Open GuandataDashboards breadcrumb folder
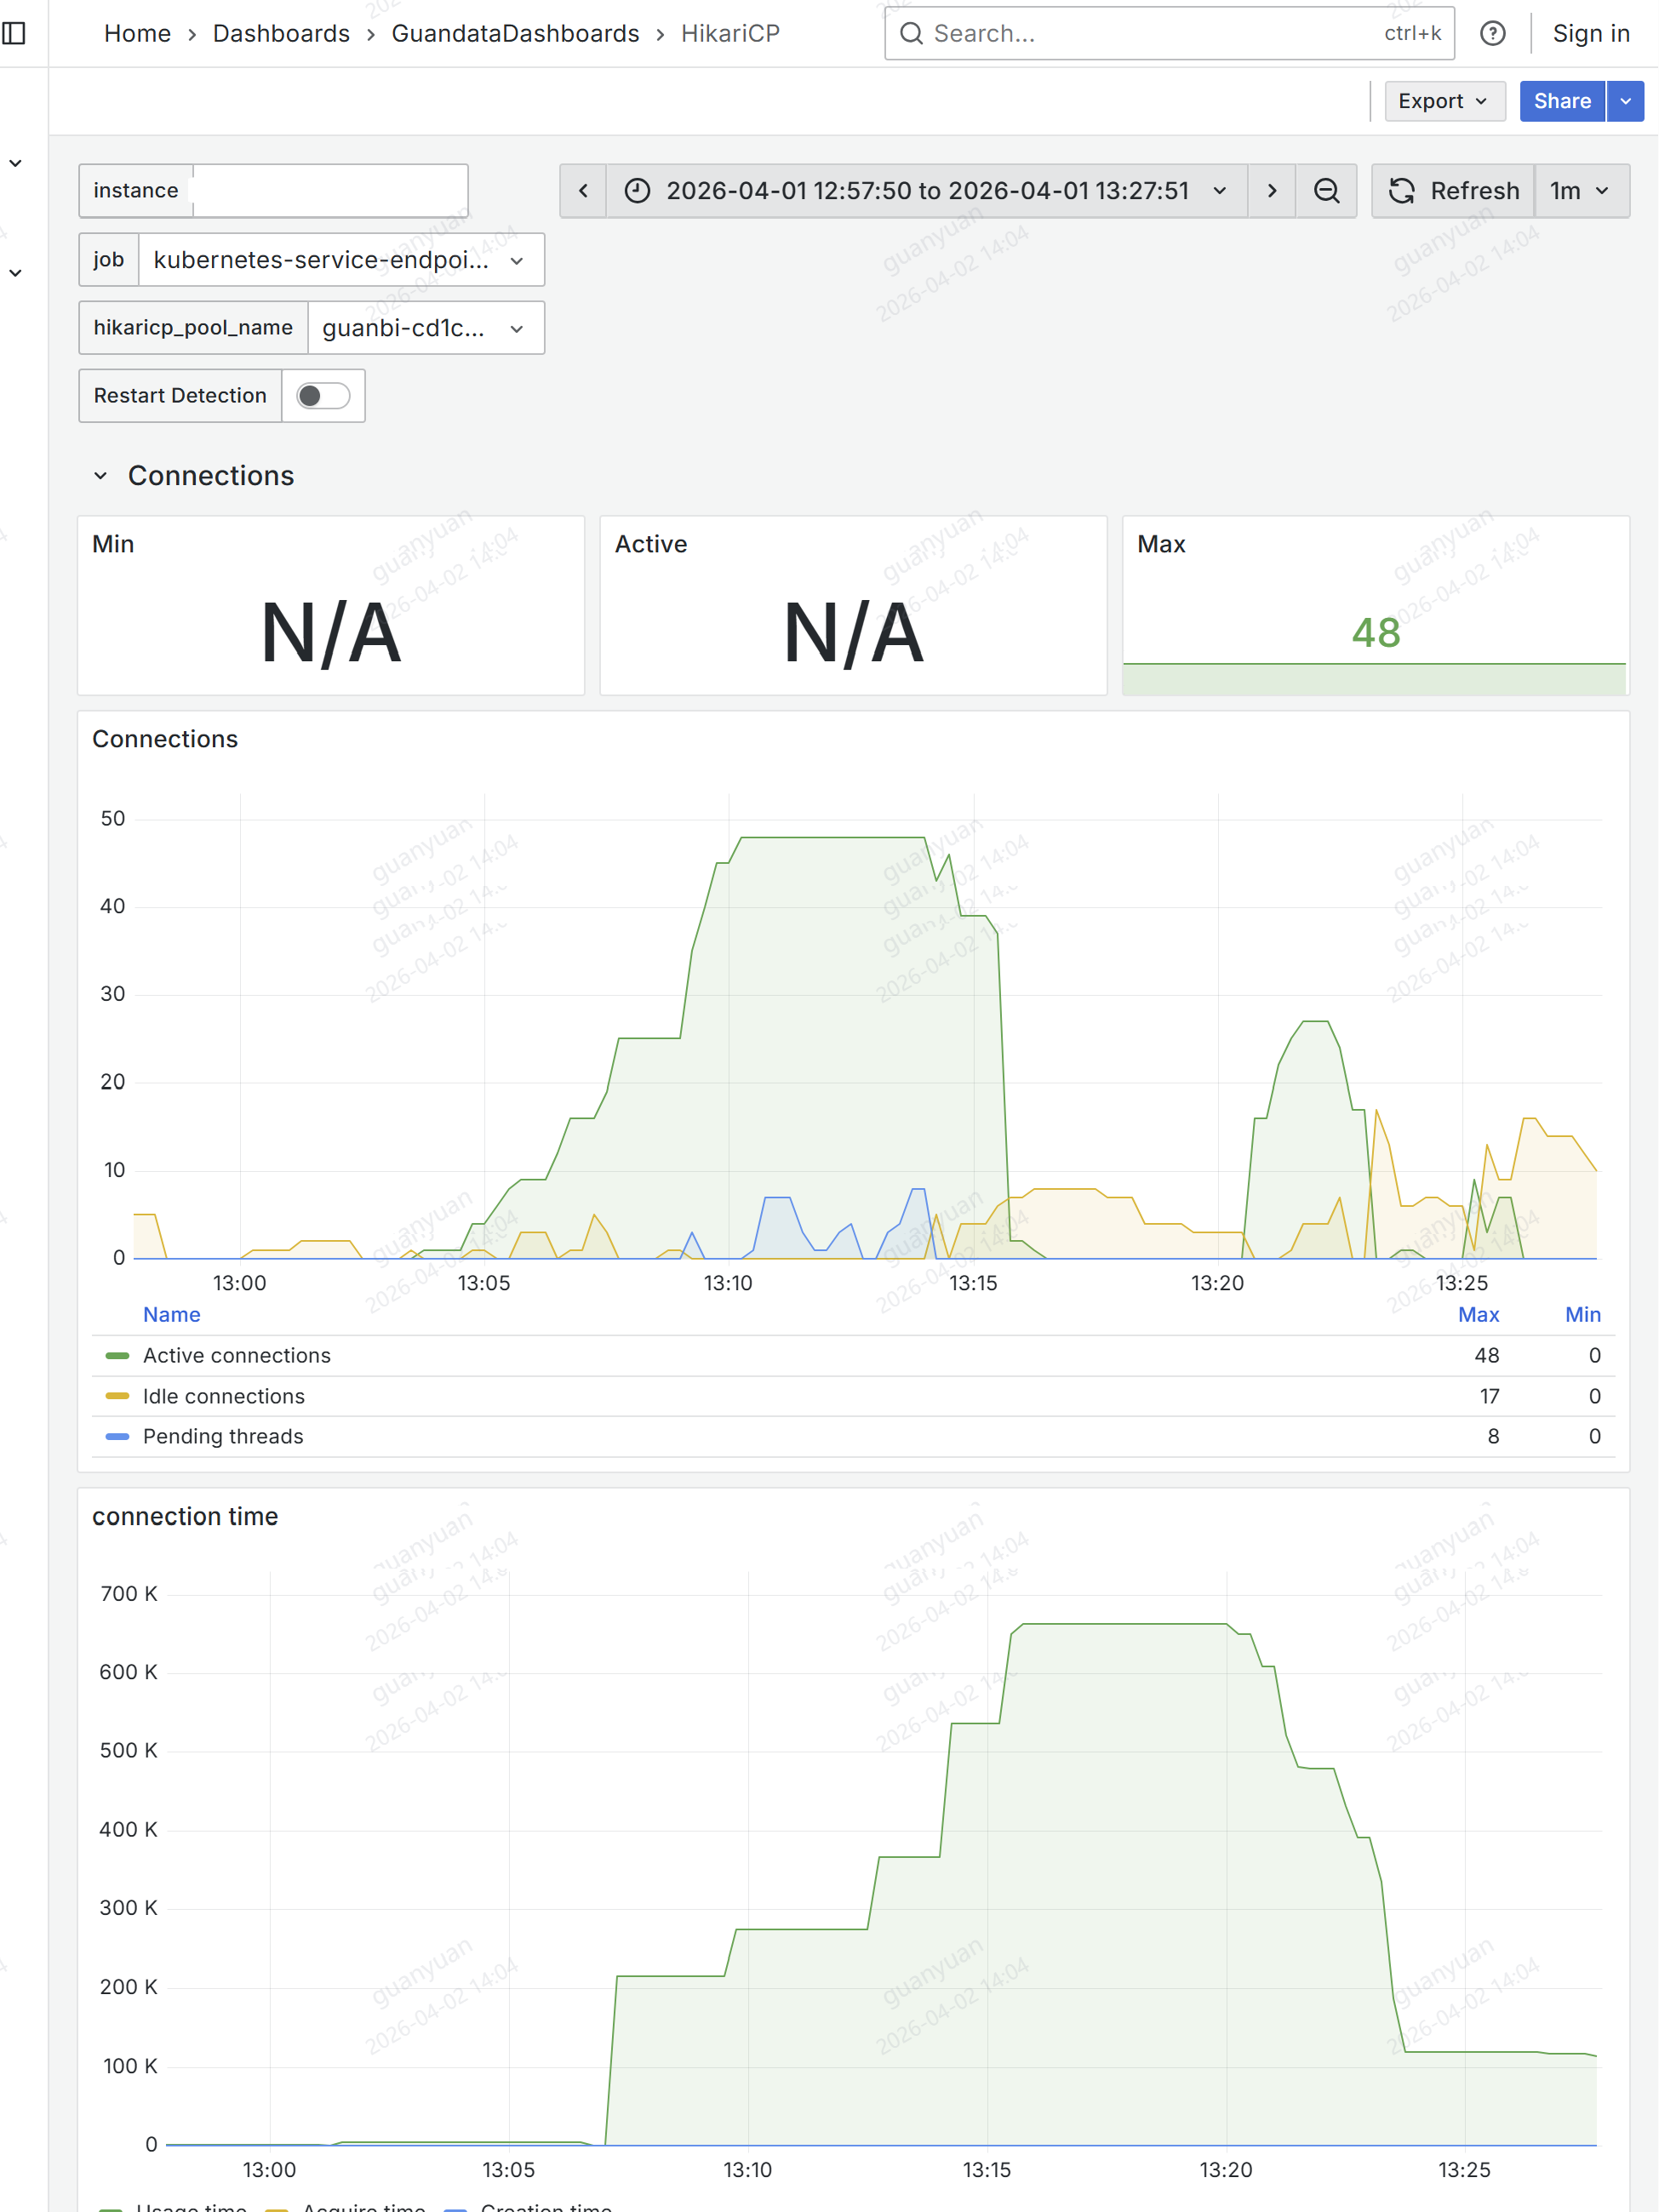The height and width of the screenshot is (2212, 1659). (x=515, y=34)
